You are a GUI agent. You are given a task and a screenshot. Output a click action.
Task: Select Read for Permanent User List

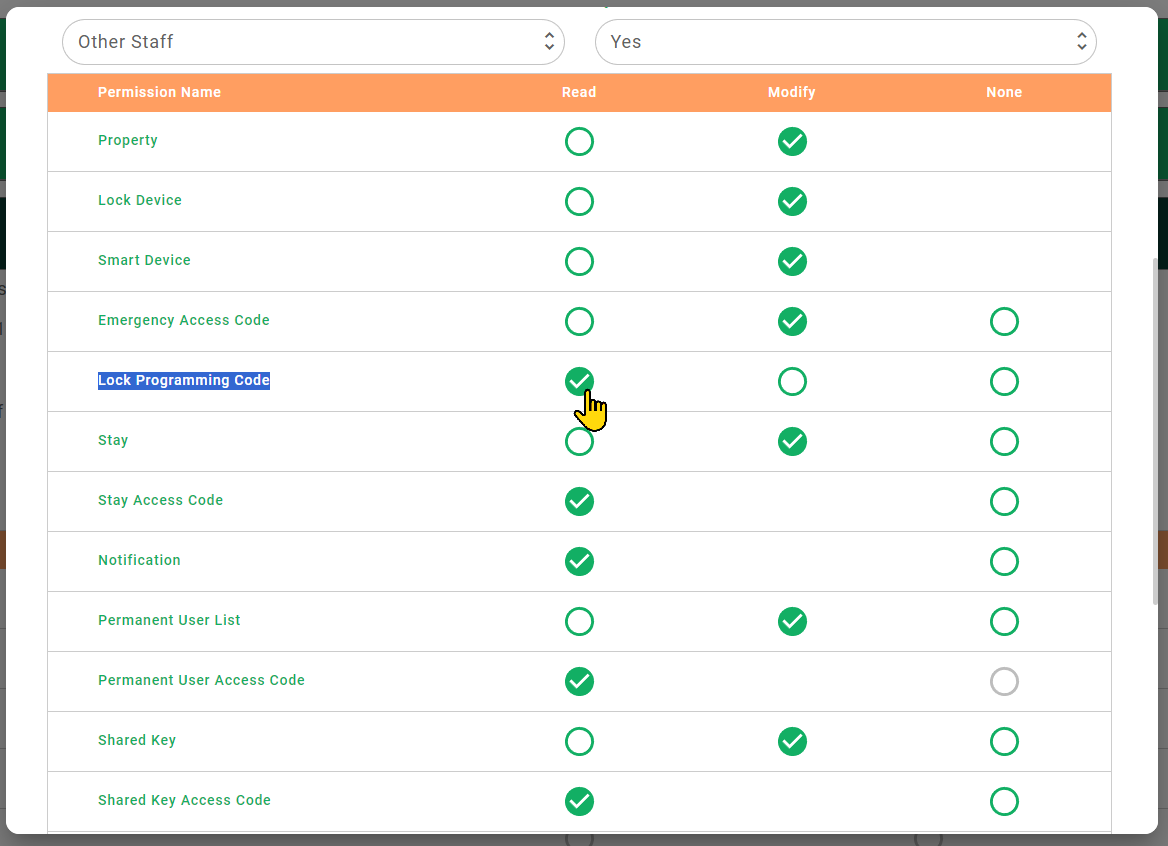(x=579, y=622)
